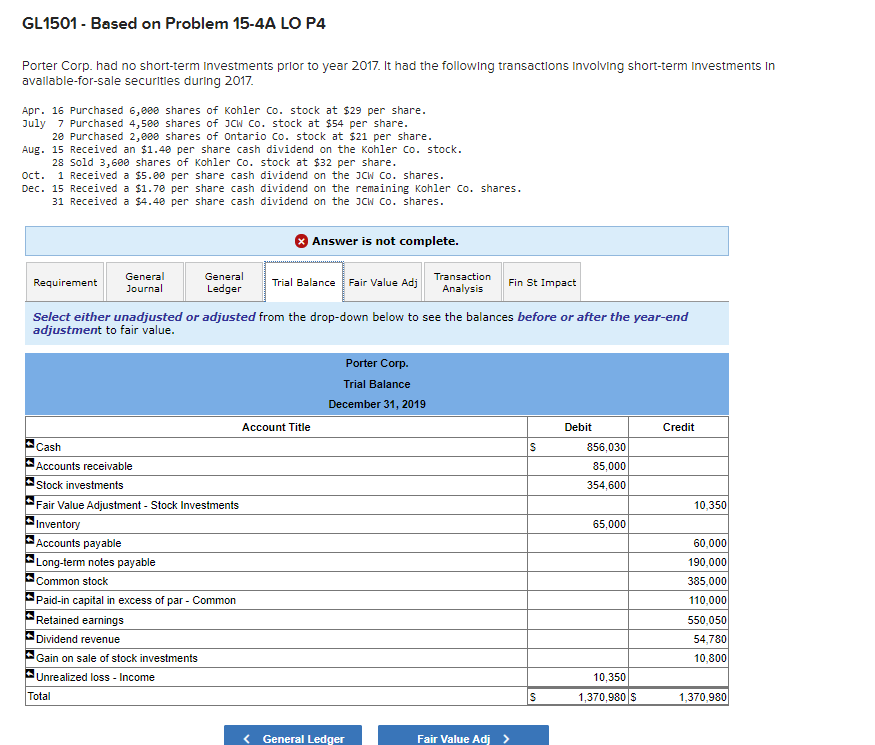Click the Fair Value Adj next button

click(462, 736)
